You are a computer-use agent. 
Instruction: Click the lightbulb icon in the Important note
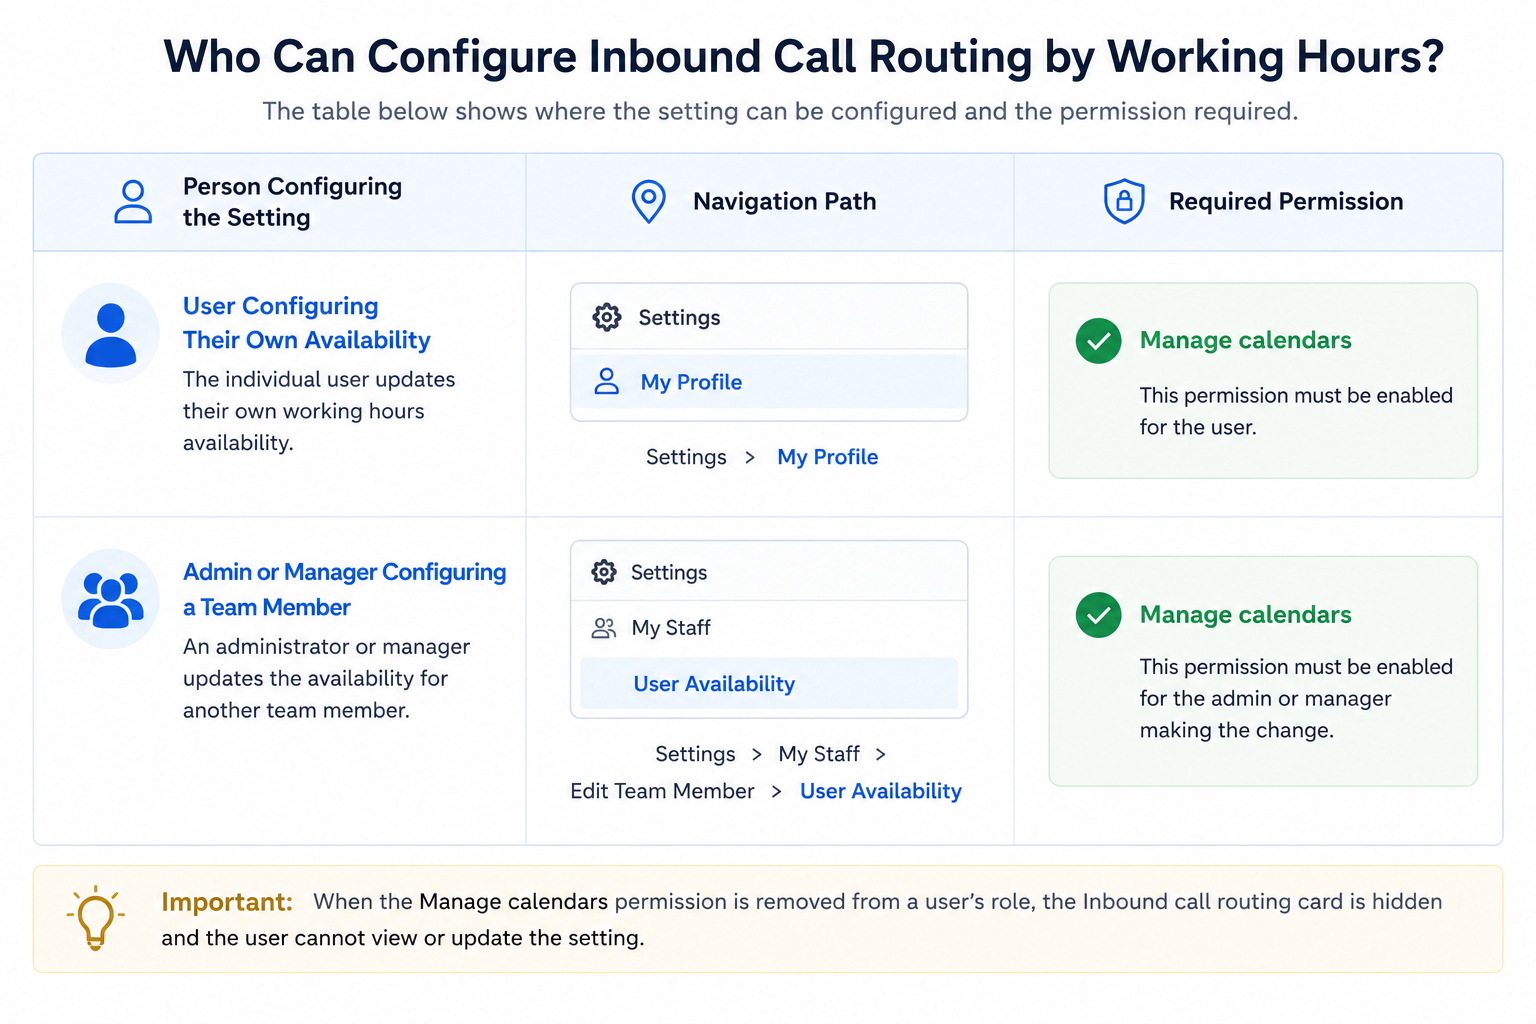click(x=96, y=918)
